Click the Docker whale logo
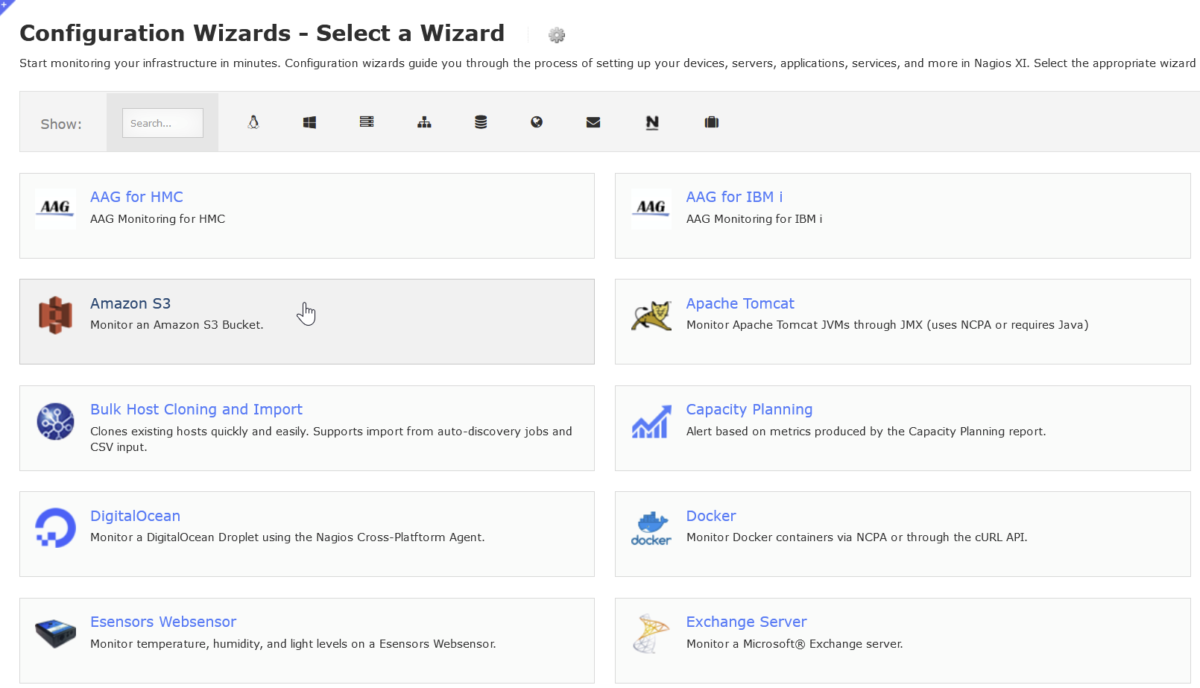 [651, 527]
